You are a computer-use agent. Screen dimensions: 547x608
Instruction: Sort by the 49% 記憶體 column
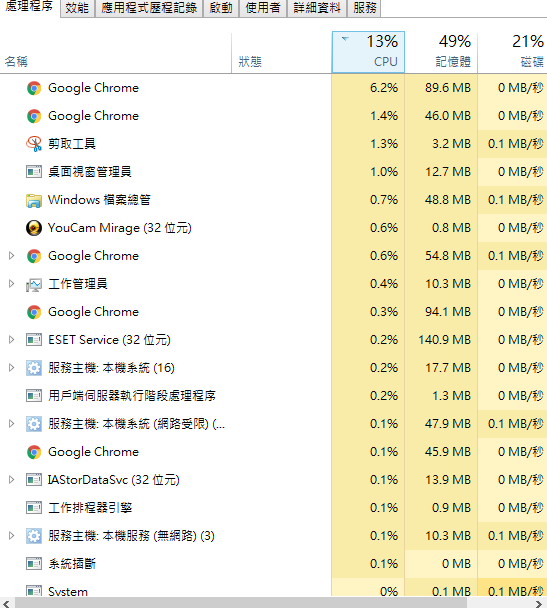tap(441, 52)
